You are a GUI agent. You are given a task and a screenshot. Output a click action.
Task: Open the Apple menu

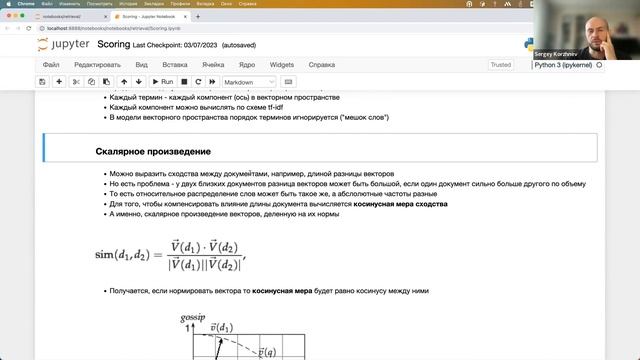tap(8, 4)
